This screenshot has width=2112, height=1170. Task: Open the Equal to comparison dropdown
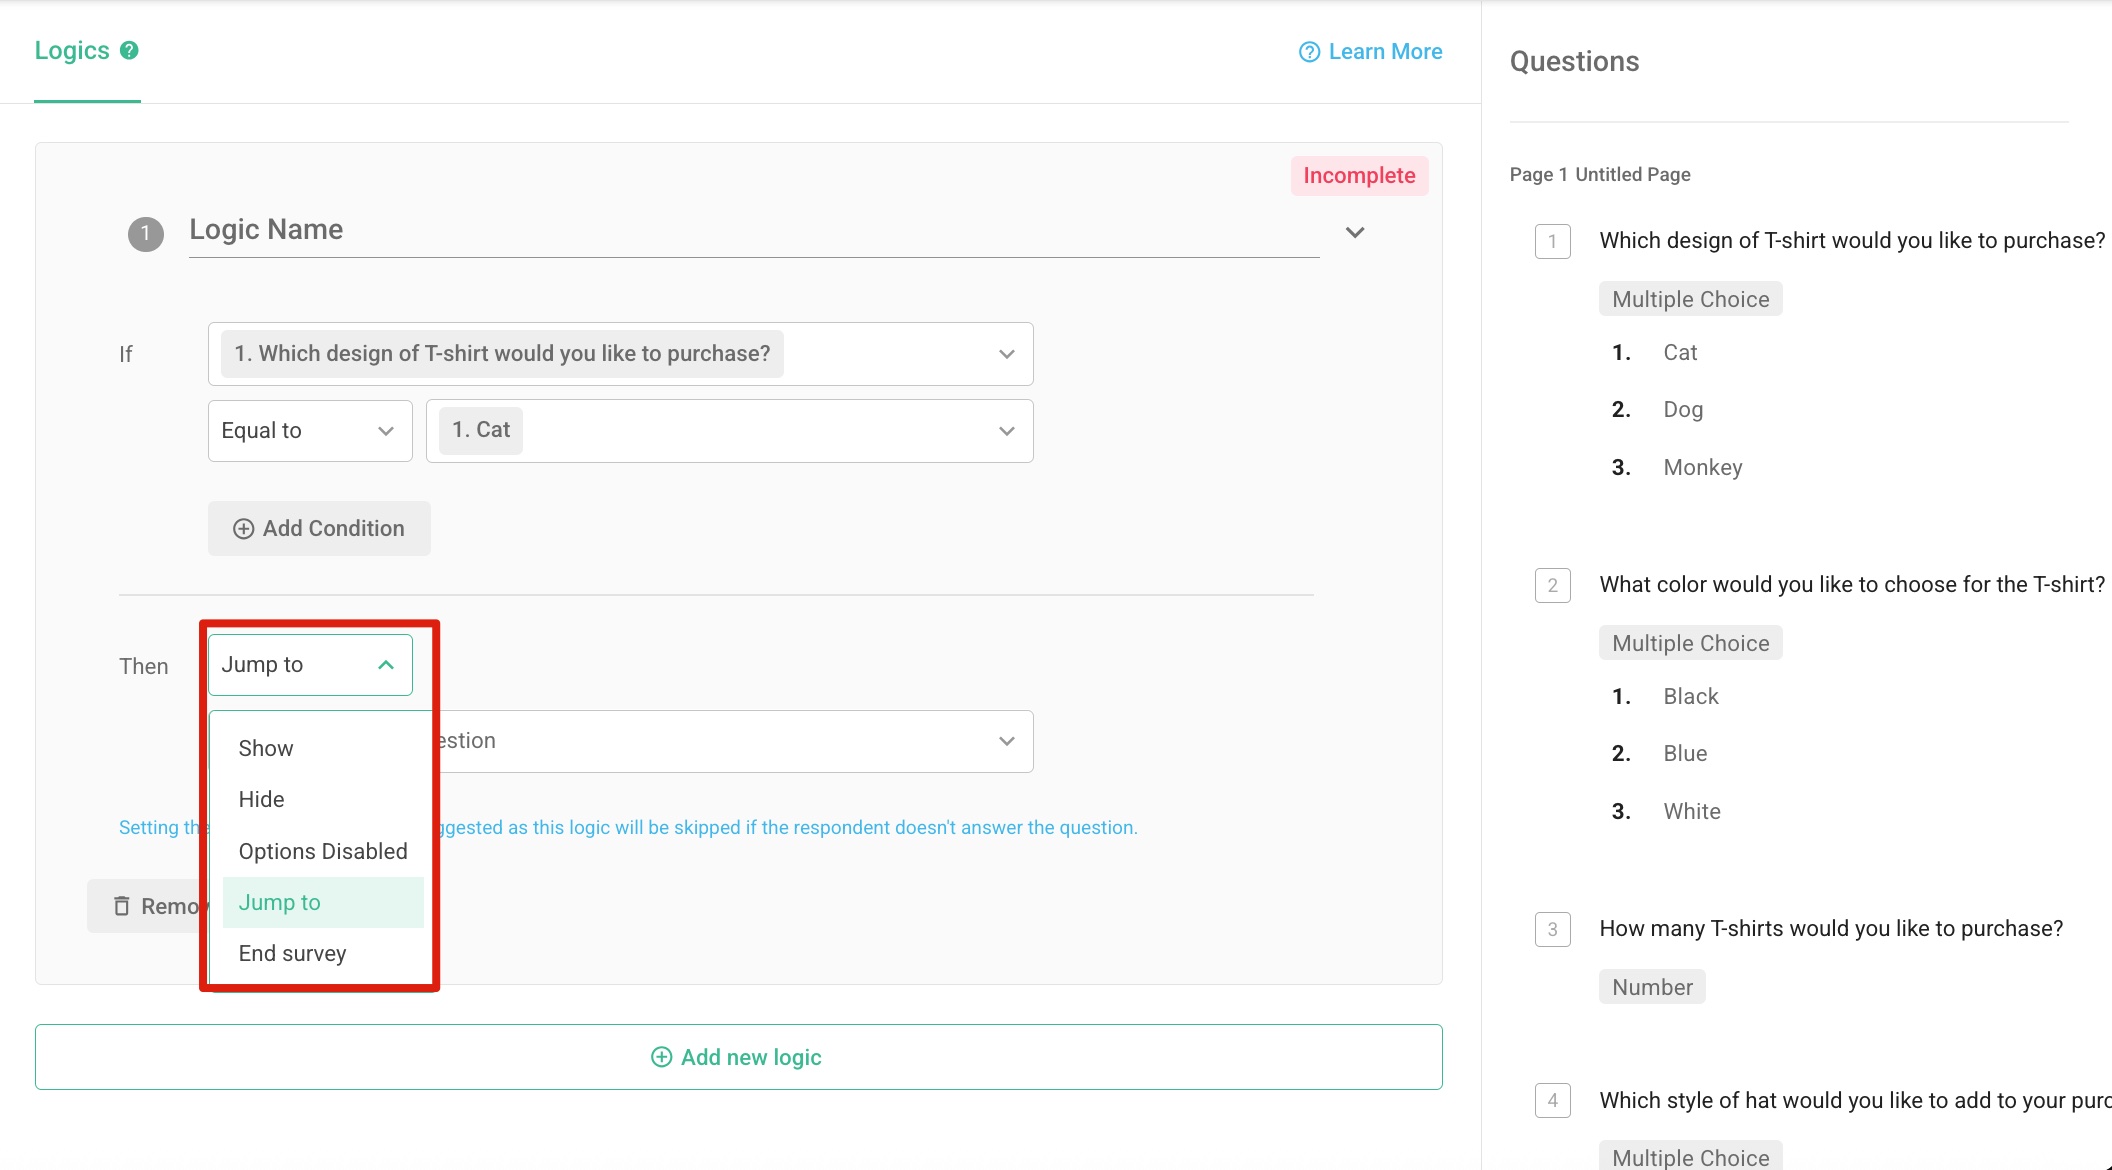309,430
